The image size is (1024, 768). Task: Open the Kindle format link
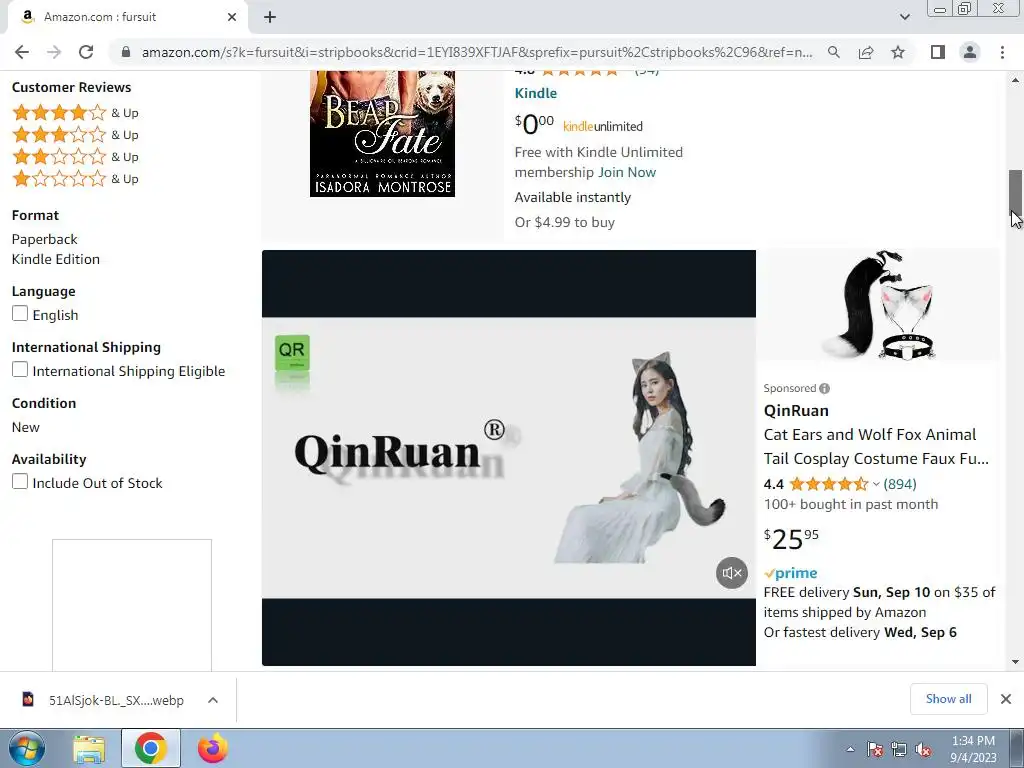[536, 93]
